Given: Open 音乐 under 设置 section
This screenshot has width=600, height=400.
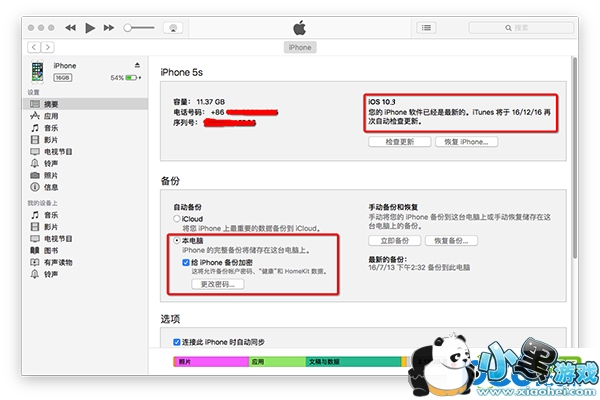Looking at the screenshot, I should coord(85,128).
